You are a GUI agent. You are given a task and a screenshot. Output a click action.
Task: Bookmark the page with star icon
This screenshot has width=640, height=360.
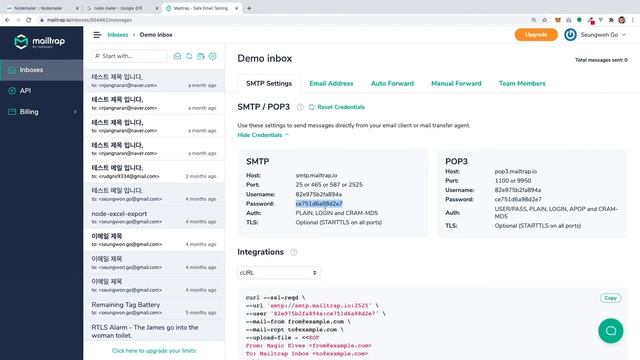pos(544,20)
